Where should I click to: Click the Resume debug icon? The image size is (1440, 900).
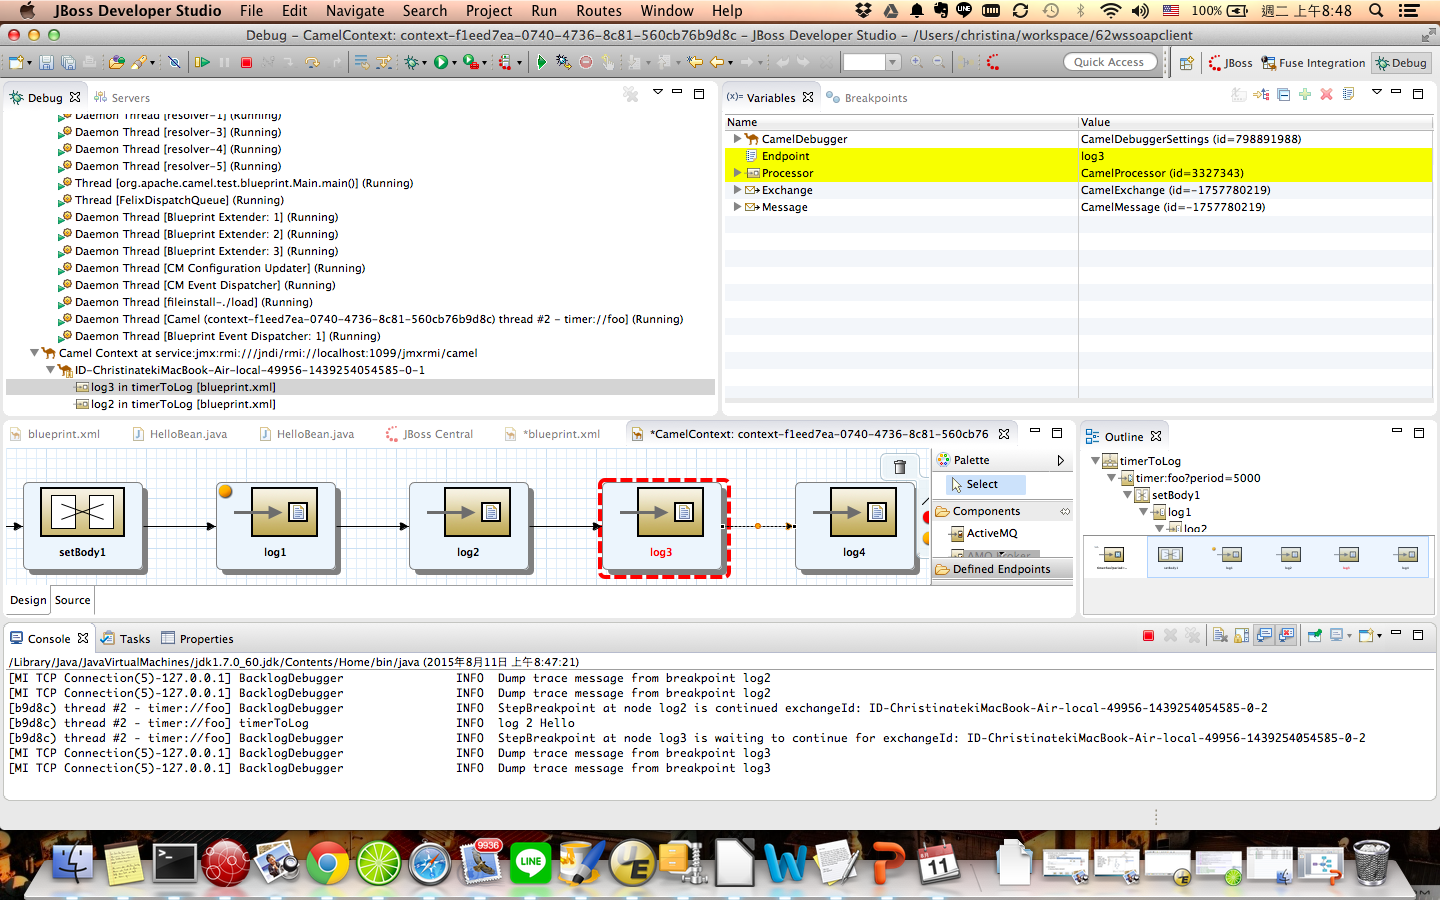203,62
